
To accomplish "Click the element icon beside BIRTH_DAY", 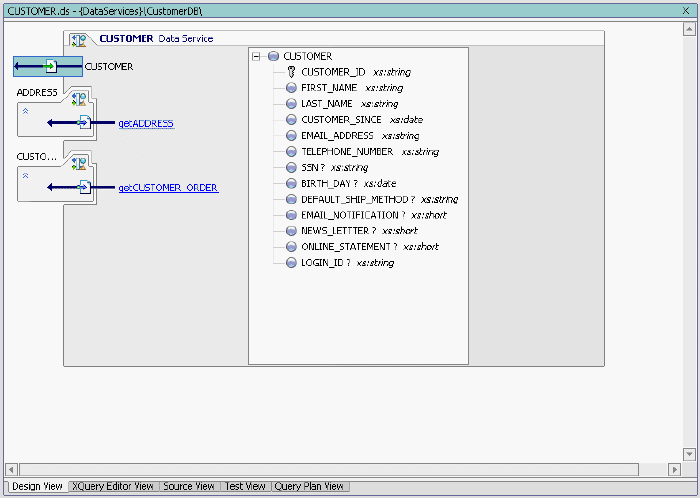I will 291,183.
